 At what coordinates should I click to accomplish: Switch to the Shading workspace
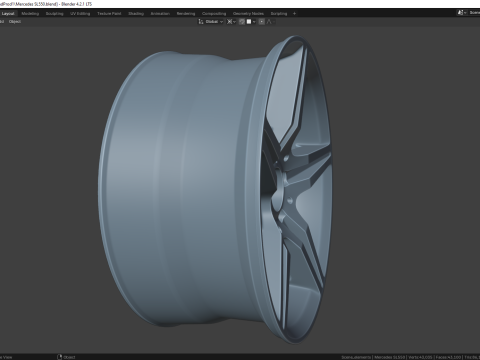[136, 14]
